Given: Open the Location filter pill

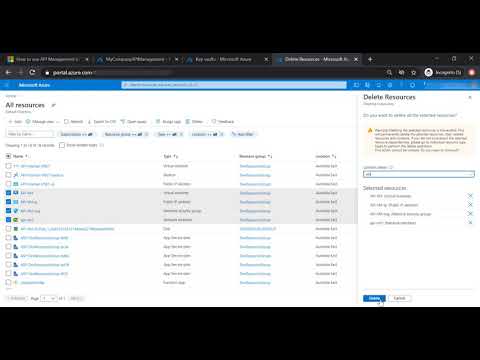Looking at the screenshot, I should 207,134.
